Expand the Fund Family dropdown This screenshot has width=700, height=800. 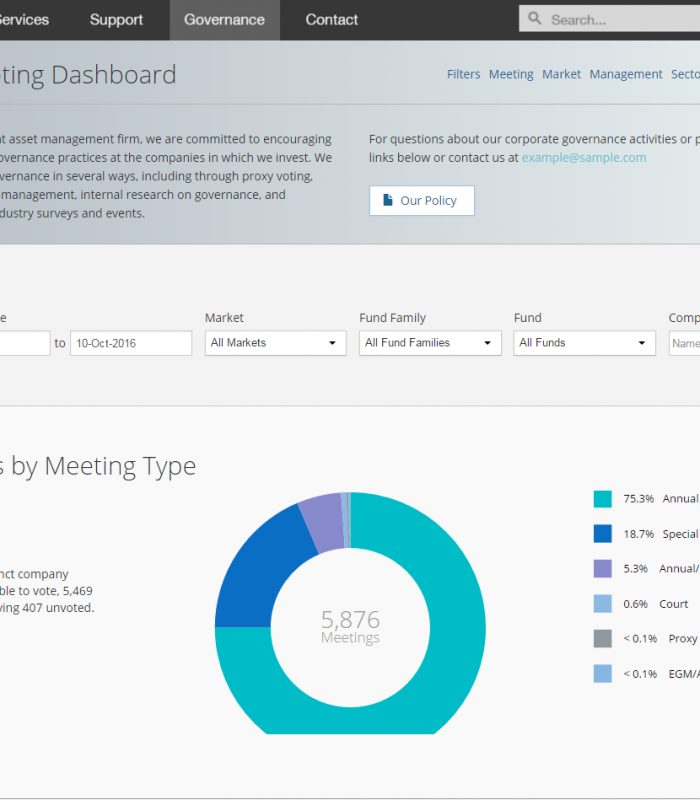tap(430, 343)
